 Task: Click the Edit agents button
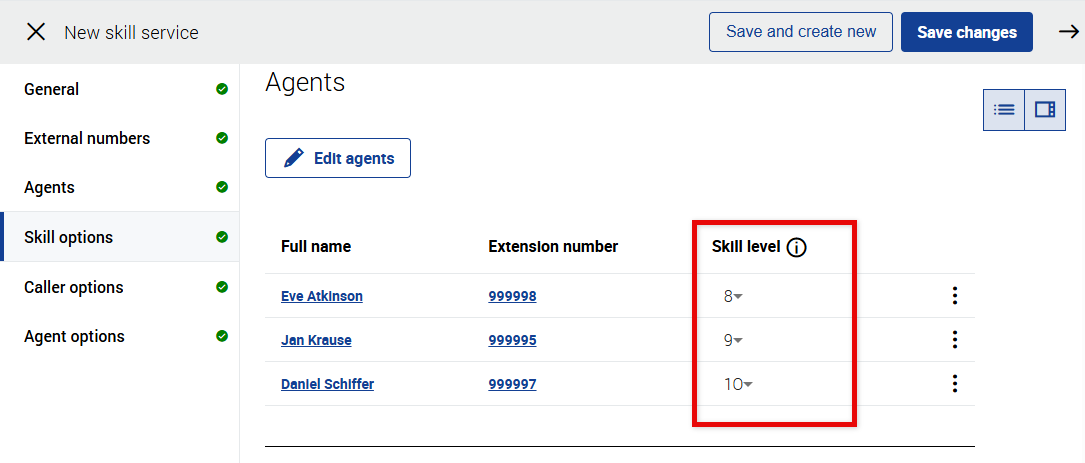pyautogui.click(x=338, y=158)
